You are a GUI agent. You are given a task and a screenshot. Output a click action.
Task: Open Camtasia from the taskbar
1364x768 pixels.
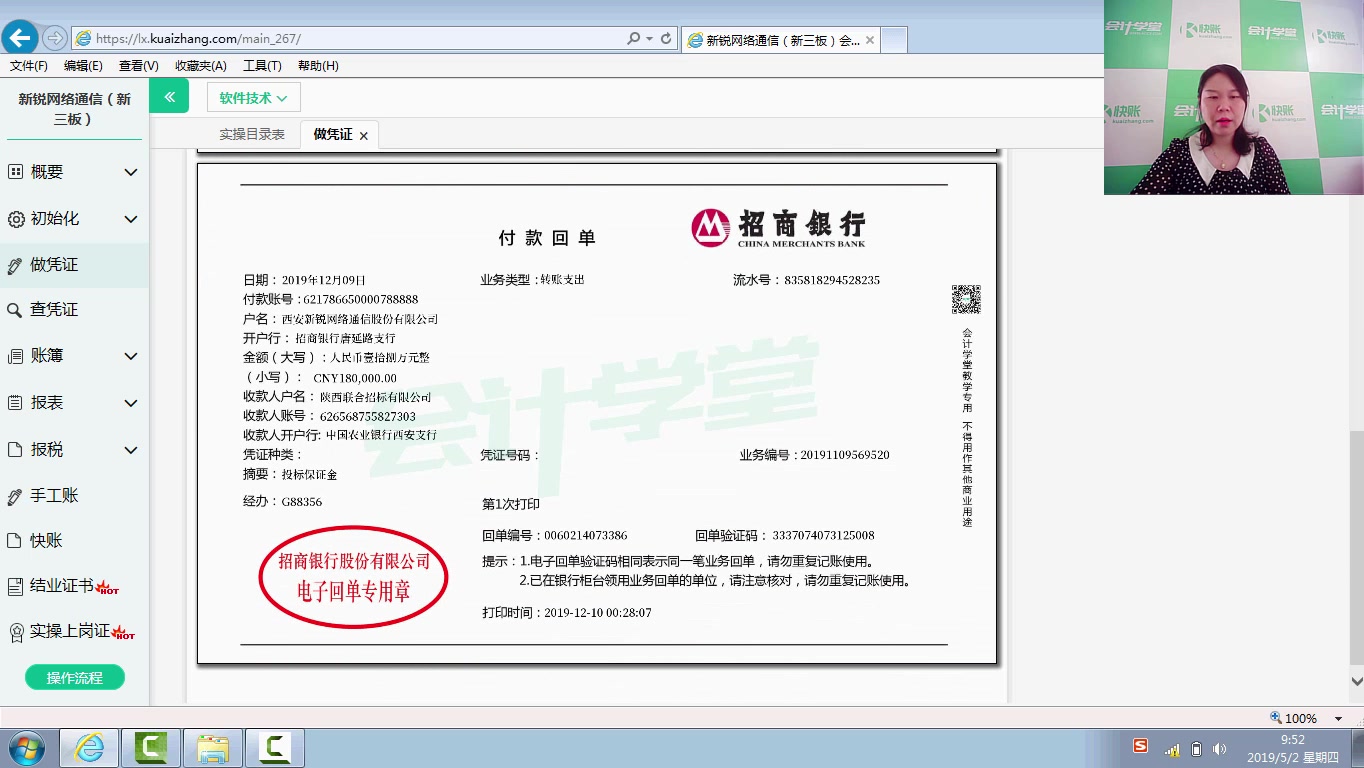(151, 747)
